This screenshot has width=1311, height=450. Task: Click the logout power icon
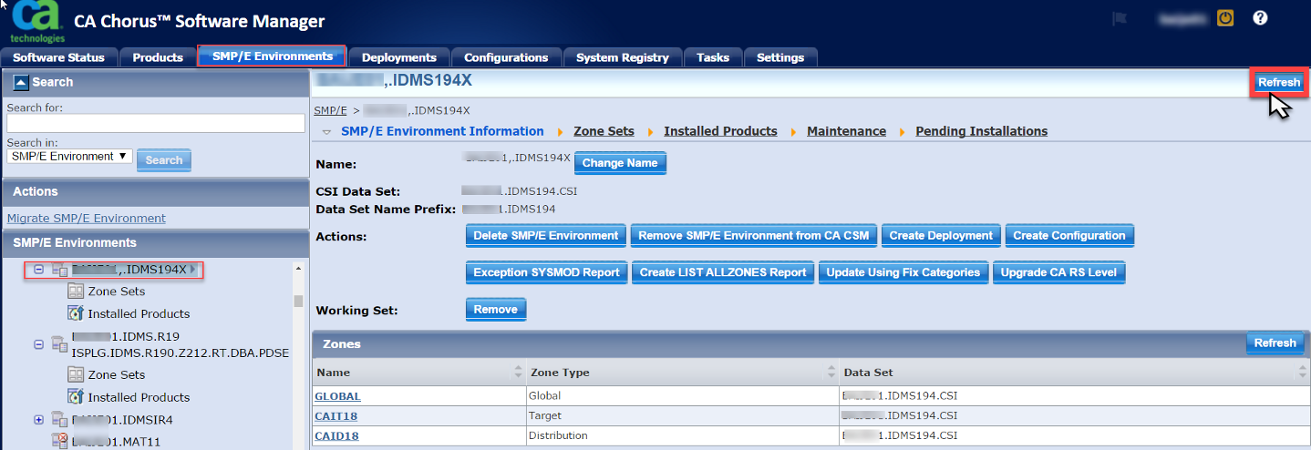click(1225, 18)
